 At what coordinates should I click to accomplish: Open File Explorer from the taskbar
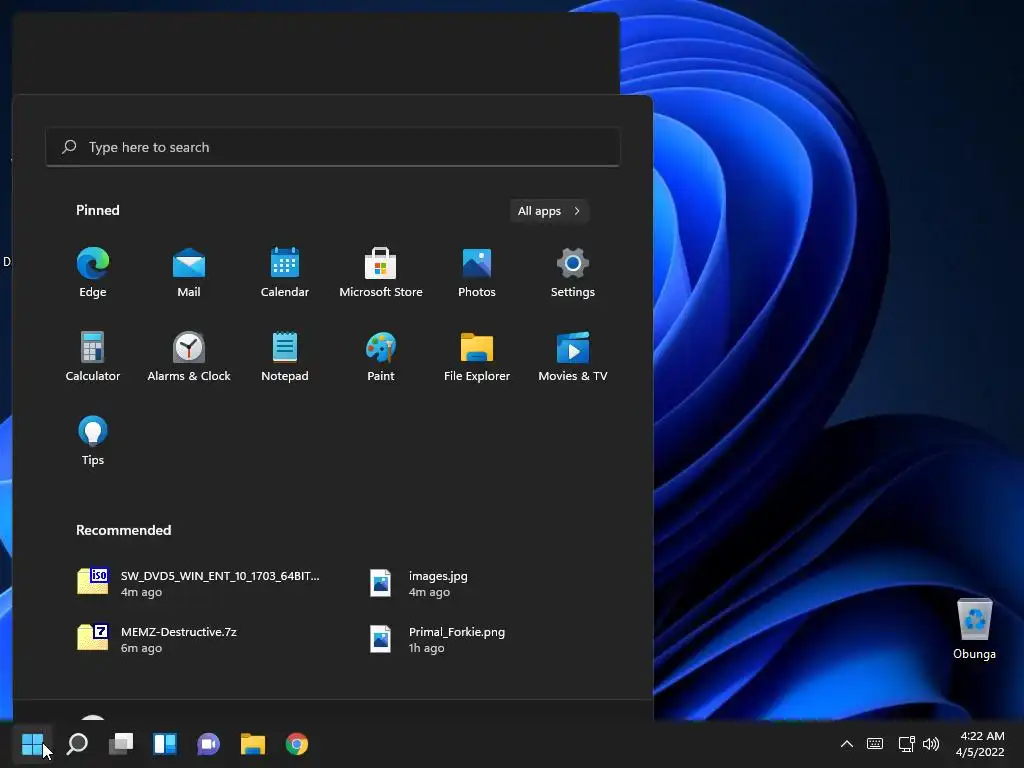pyautogui.click(x=253, y=743)
